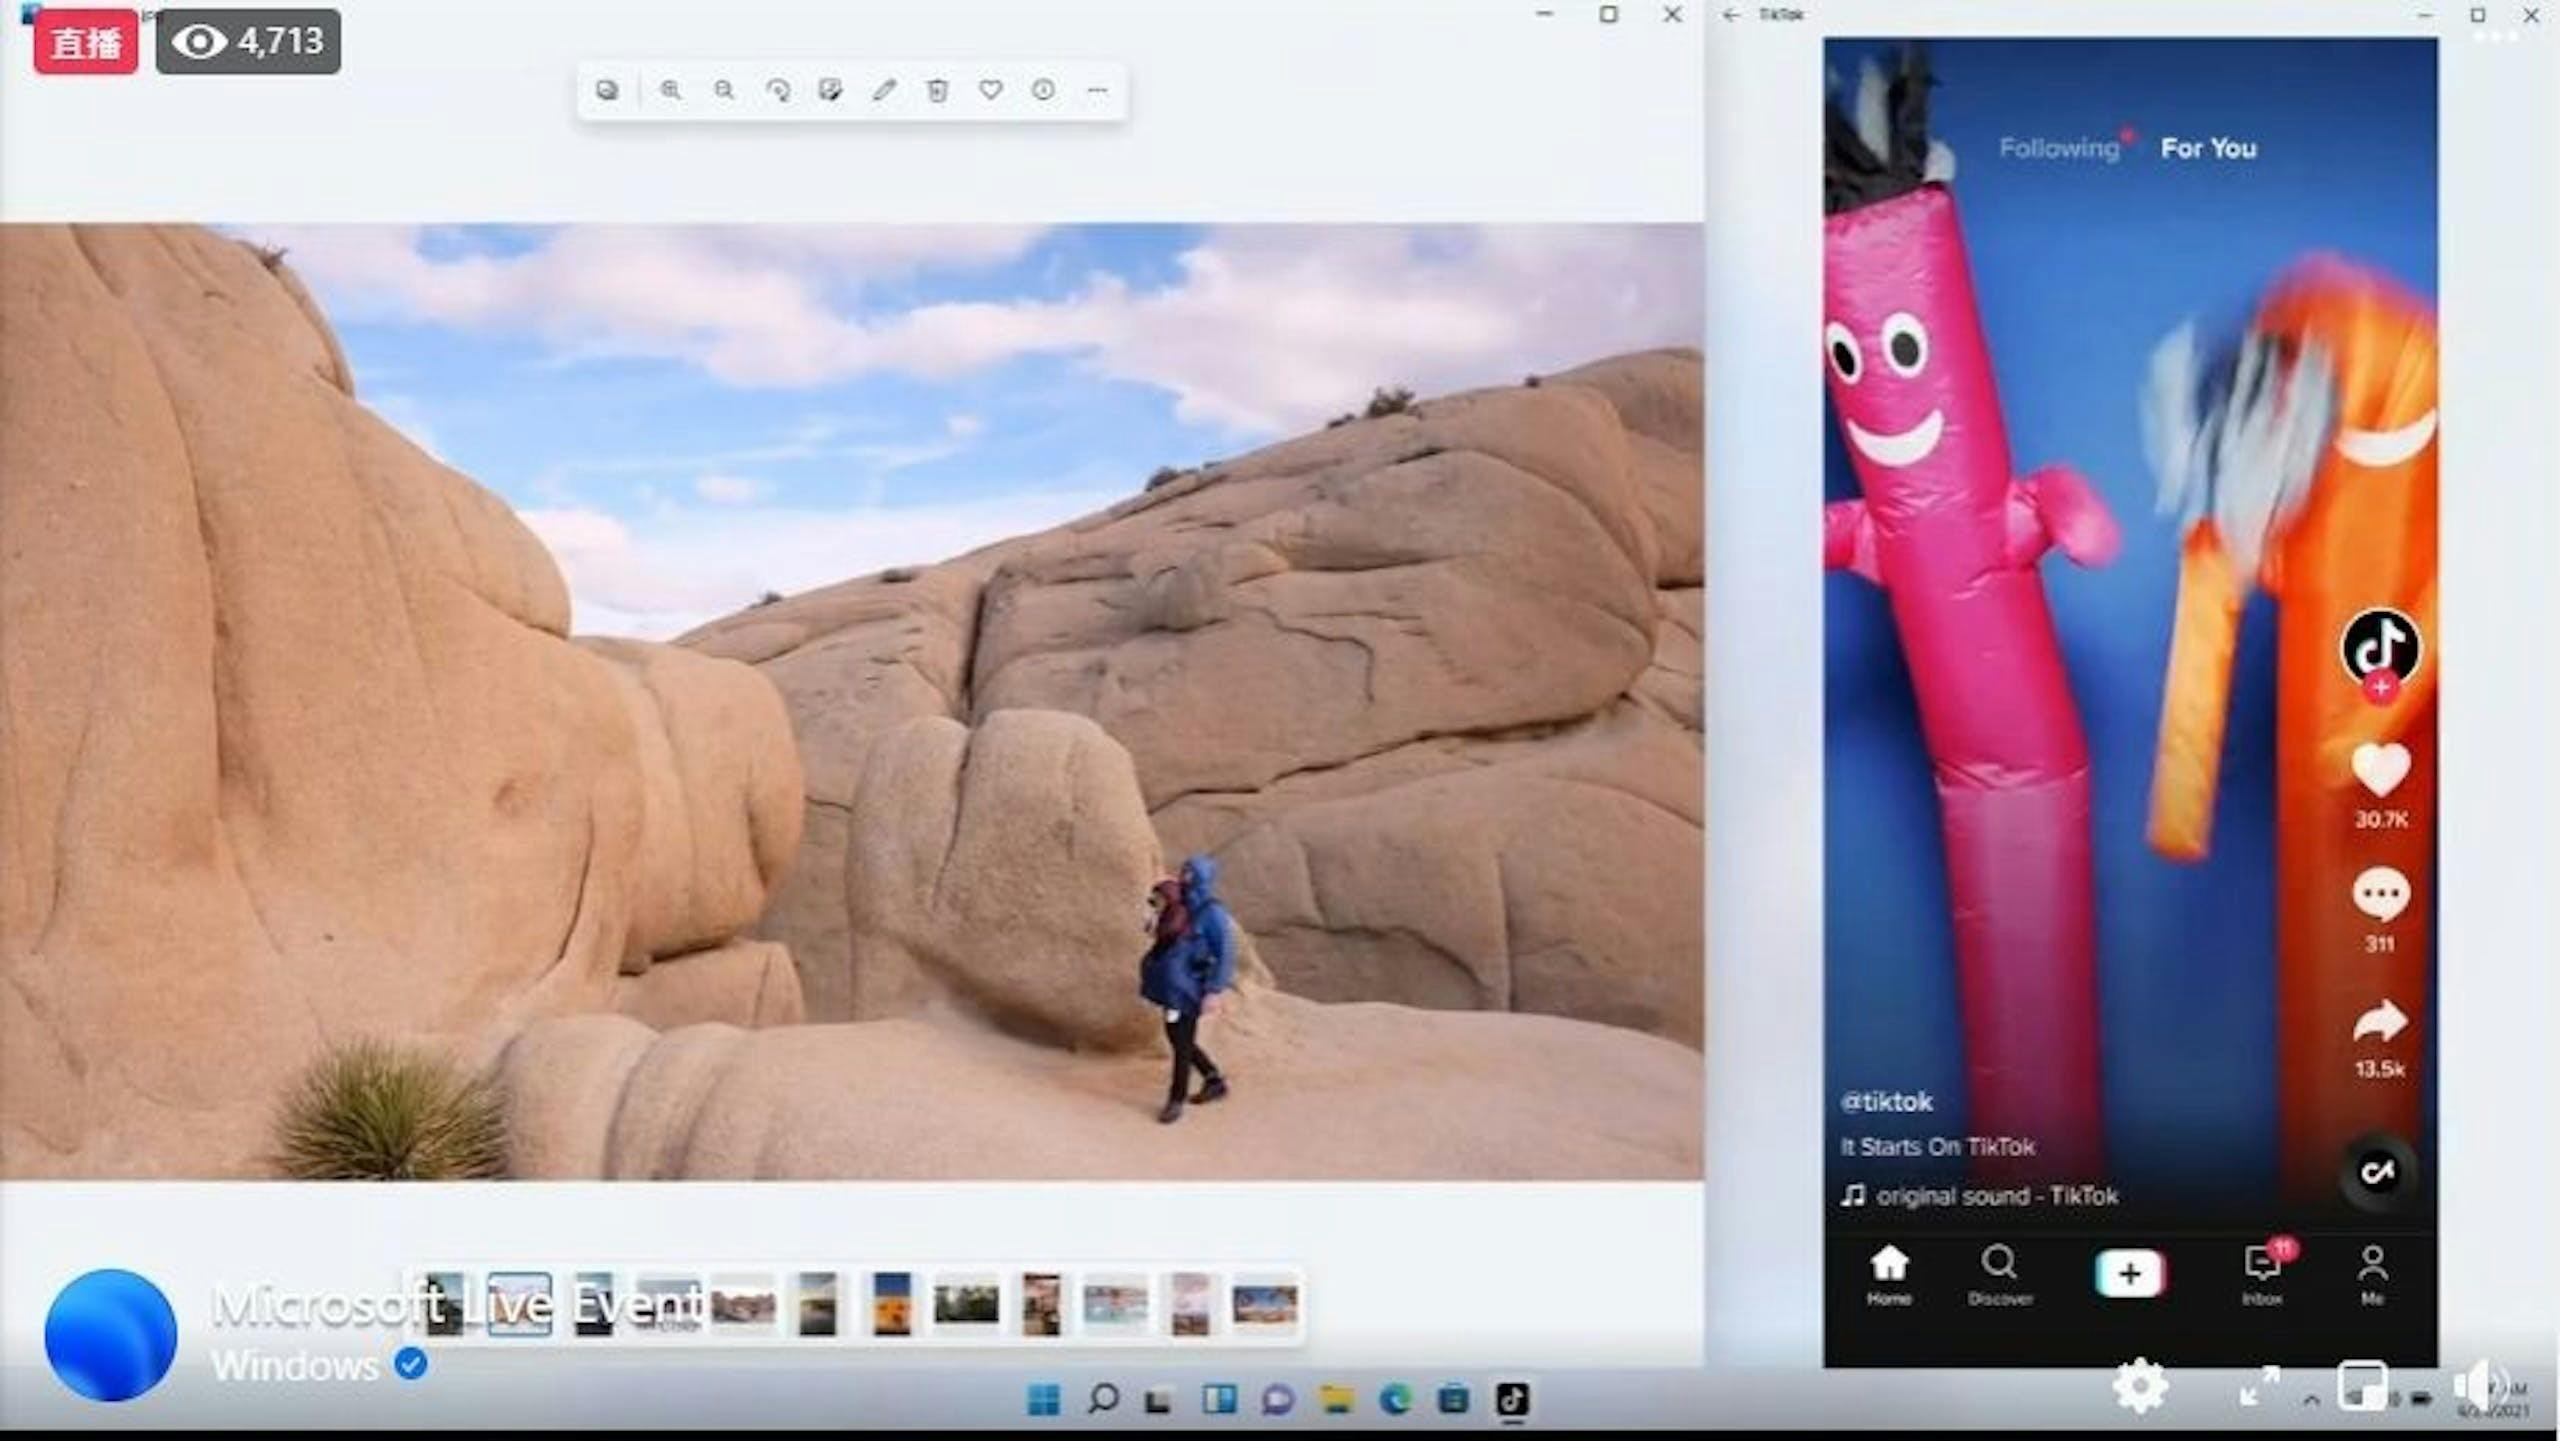
Task: Follow the TikTok account via plus badge
Action: coord(2381,687)
